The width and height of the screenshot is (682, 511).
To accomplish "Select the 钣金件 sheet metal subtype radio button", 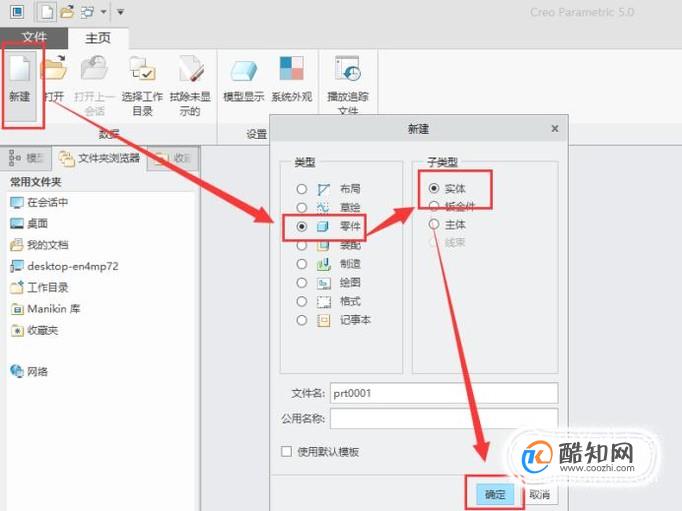I will (x=434, y=206).
